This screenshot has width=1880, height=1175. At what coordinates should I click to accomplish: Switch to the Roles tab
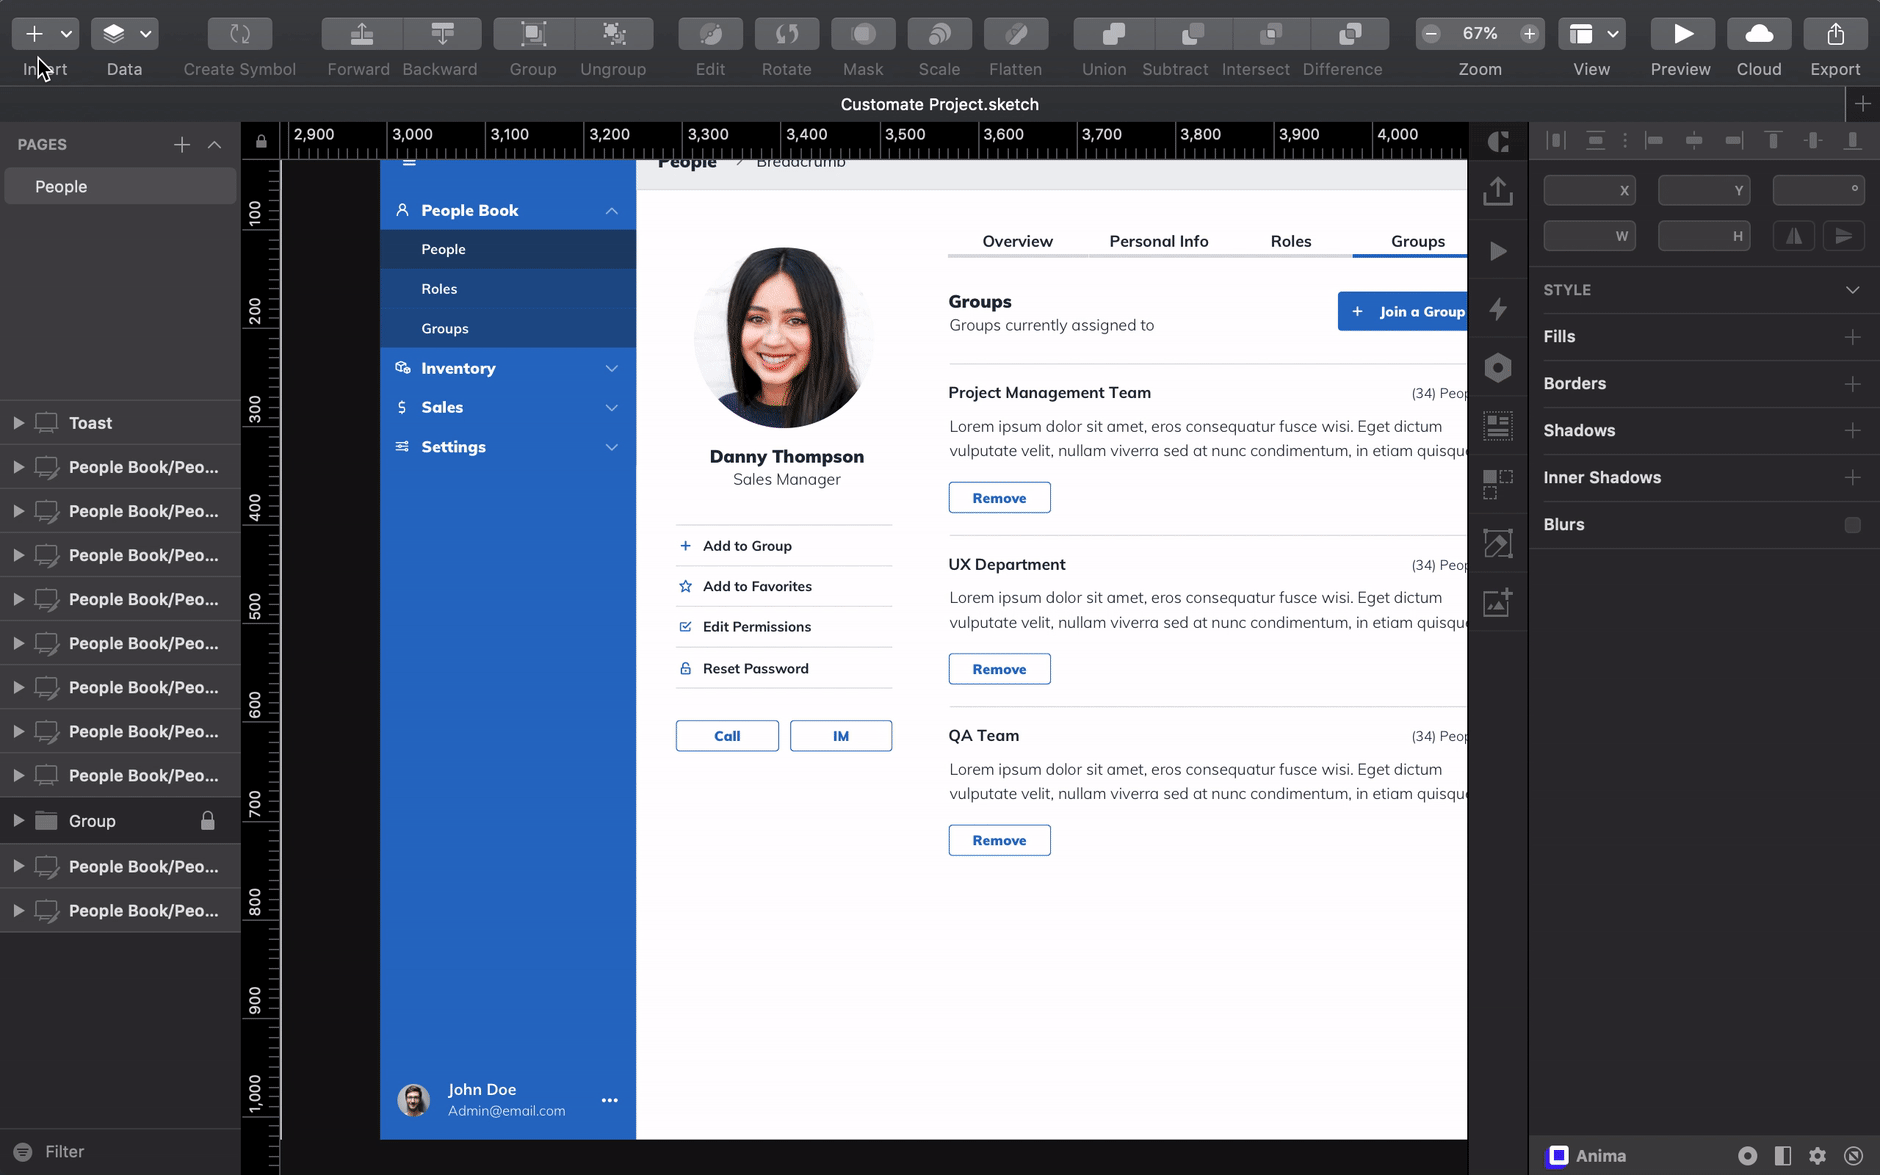(x=1290, y=241)
